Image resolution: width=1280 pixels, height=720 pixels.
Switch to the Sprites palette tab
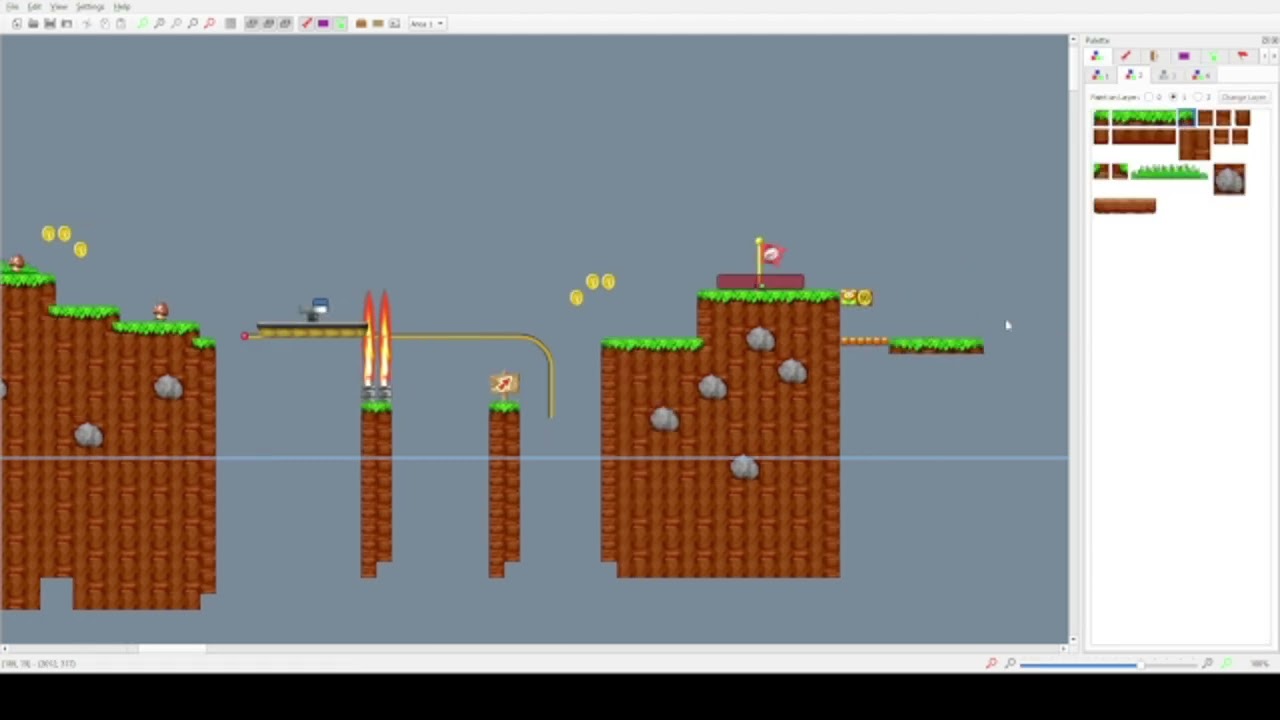point(1125,56)
